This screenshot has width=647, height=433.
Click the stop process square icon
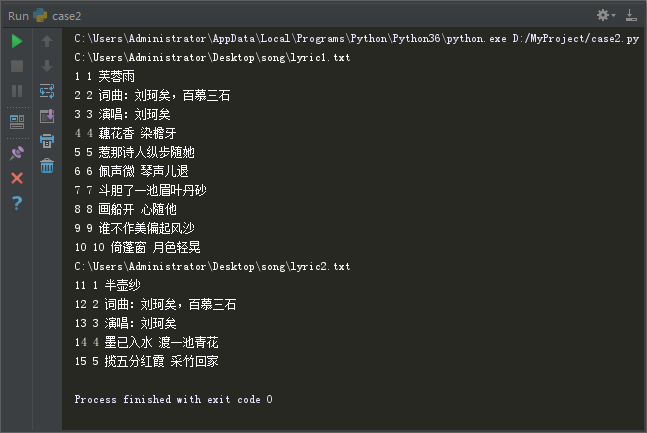(17, 66)
